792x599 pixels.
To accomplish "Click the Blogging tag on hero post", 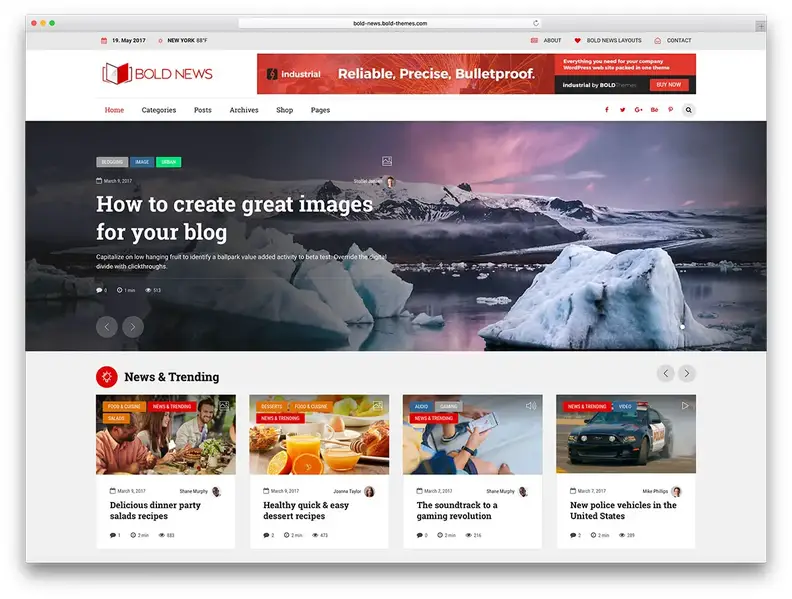I will pyautogui.click(x=111, y=162).
